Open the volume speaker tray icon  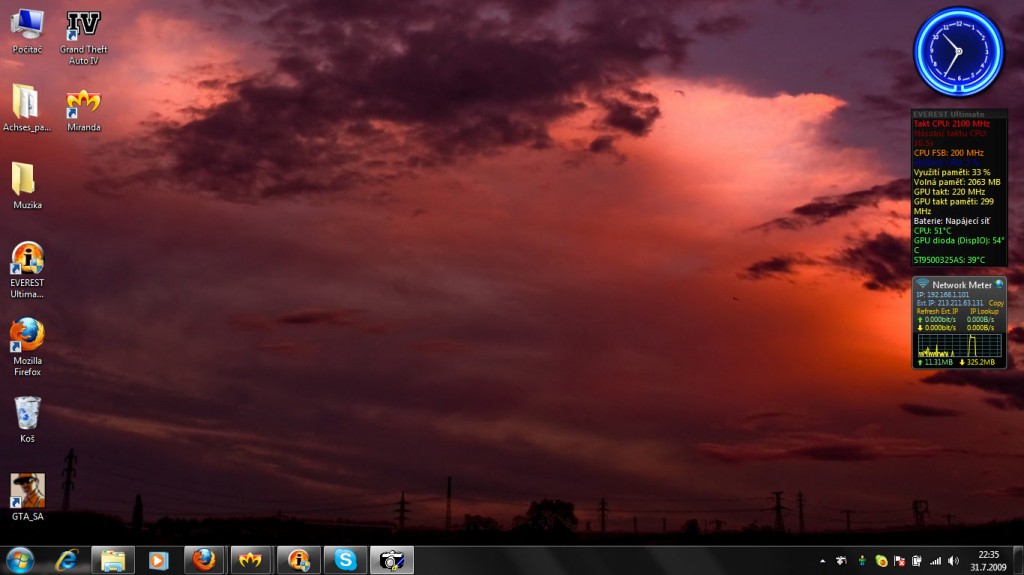(953, 561)
